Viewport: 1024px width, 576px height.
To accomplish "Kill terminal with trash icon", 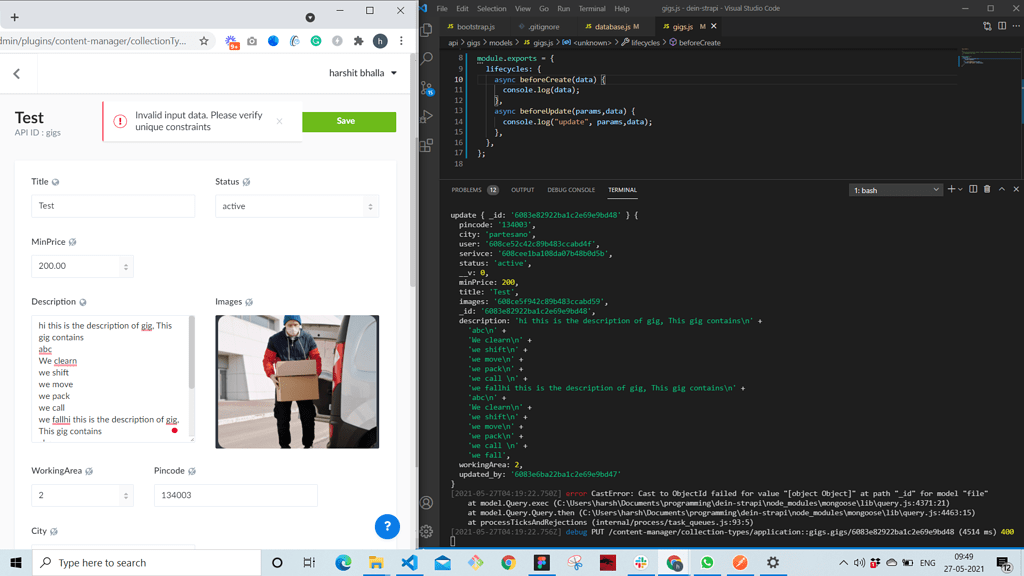I will tap(987, 189).
